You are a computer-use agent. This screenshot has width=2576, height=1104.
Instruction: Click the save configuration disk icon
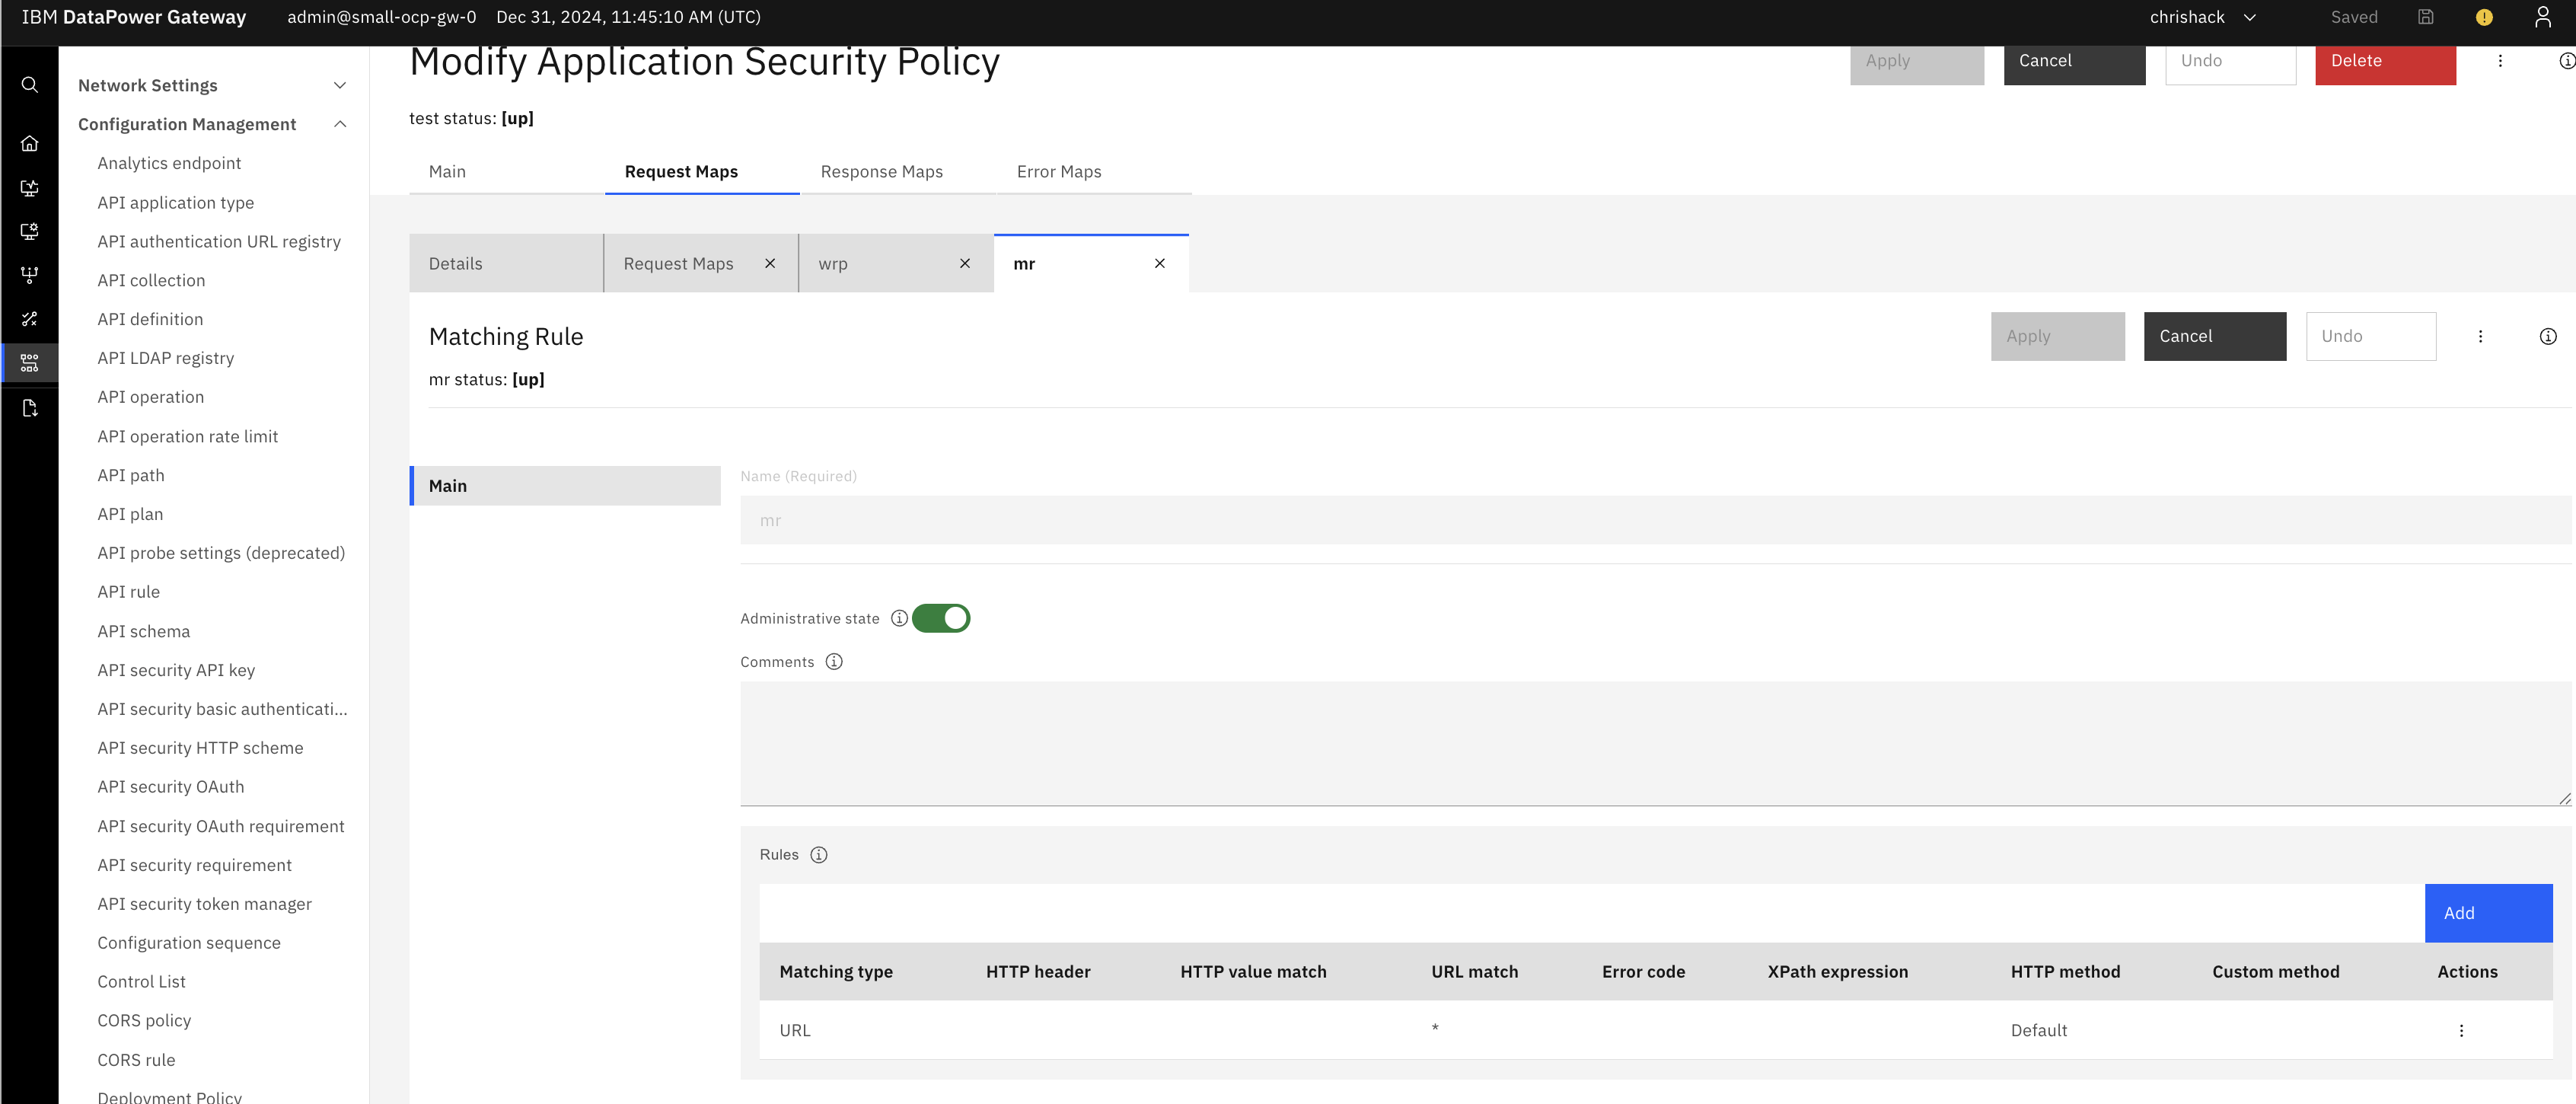pyautogui.click(x=2425, y=17)
